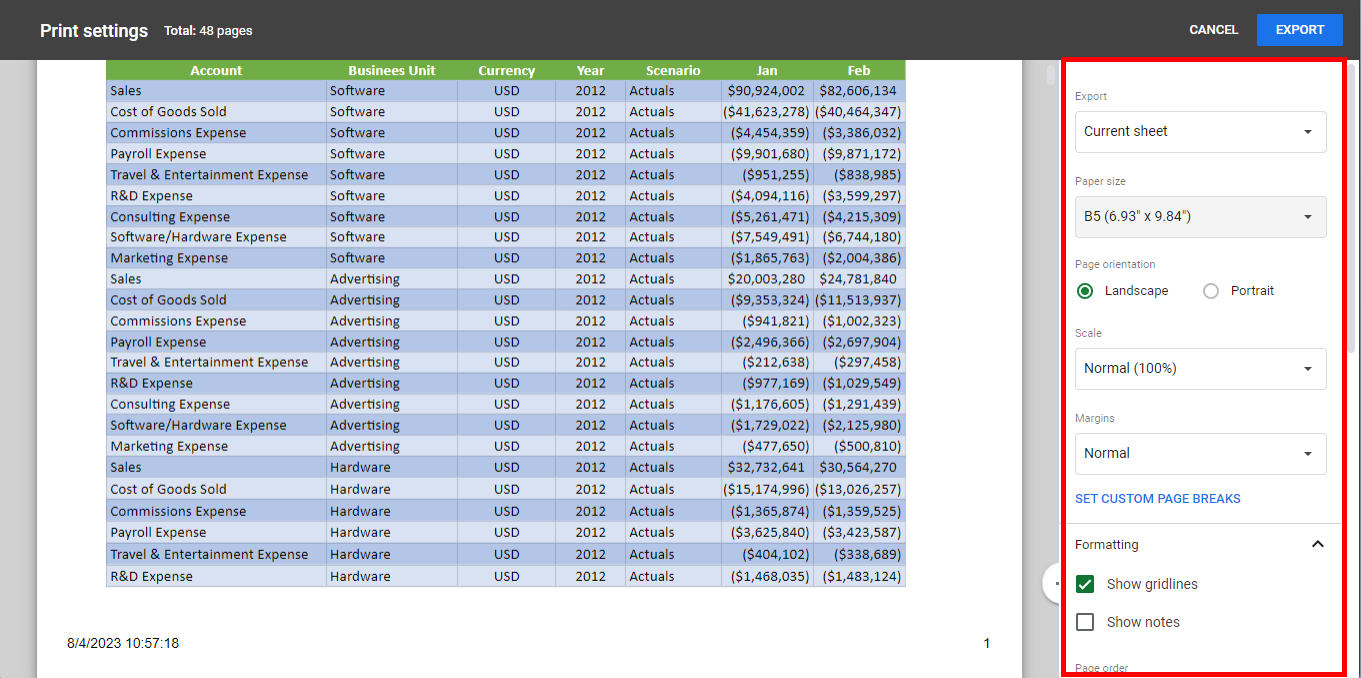The image size is (1361, 678).
Task: Enable the Show notes checkbox
Action: tap(1085, 622)
